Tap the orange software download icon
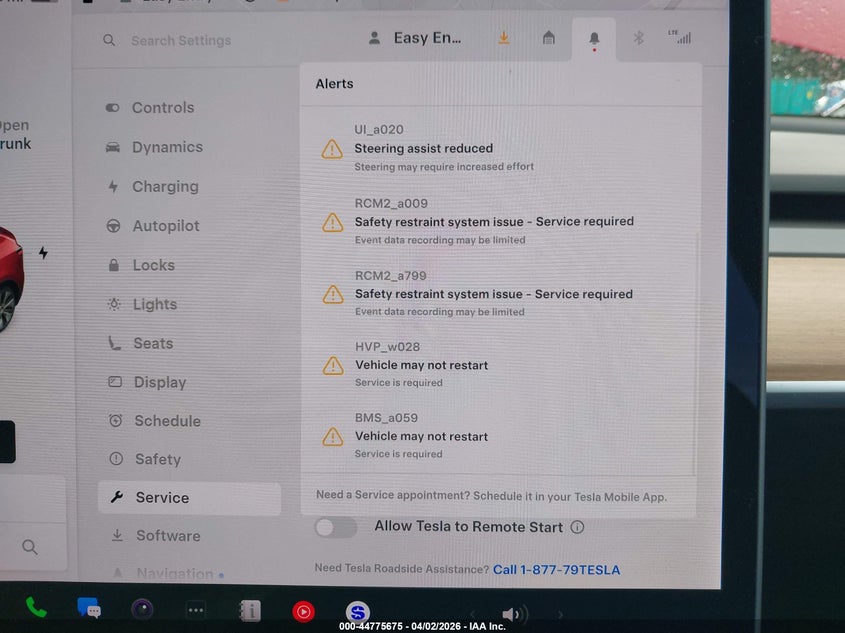The width and height of the screenshot is (845, 633). point(504,38)
